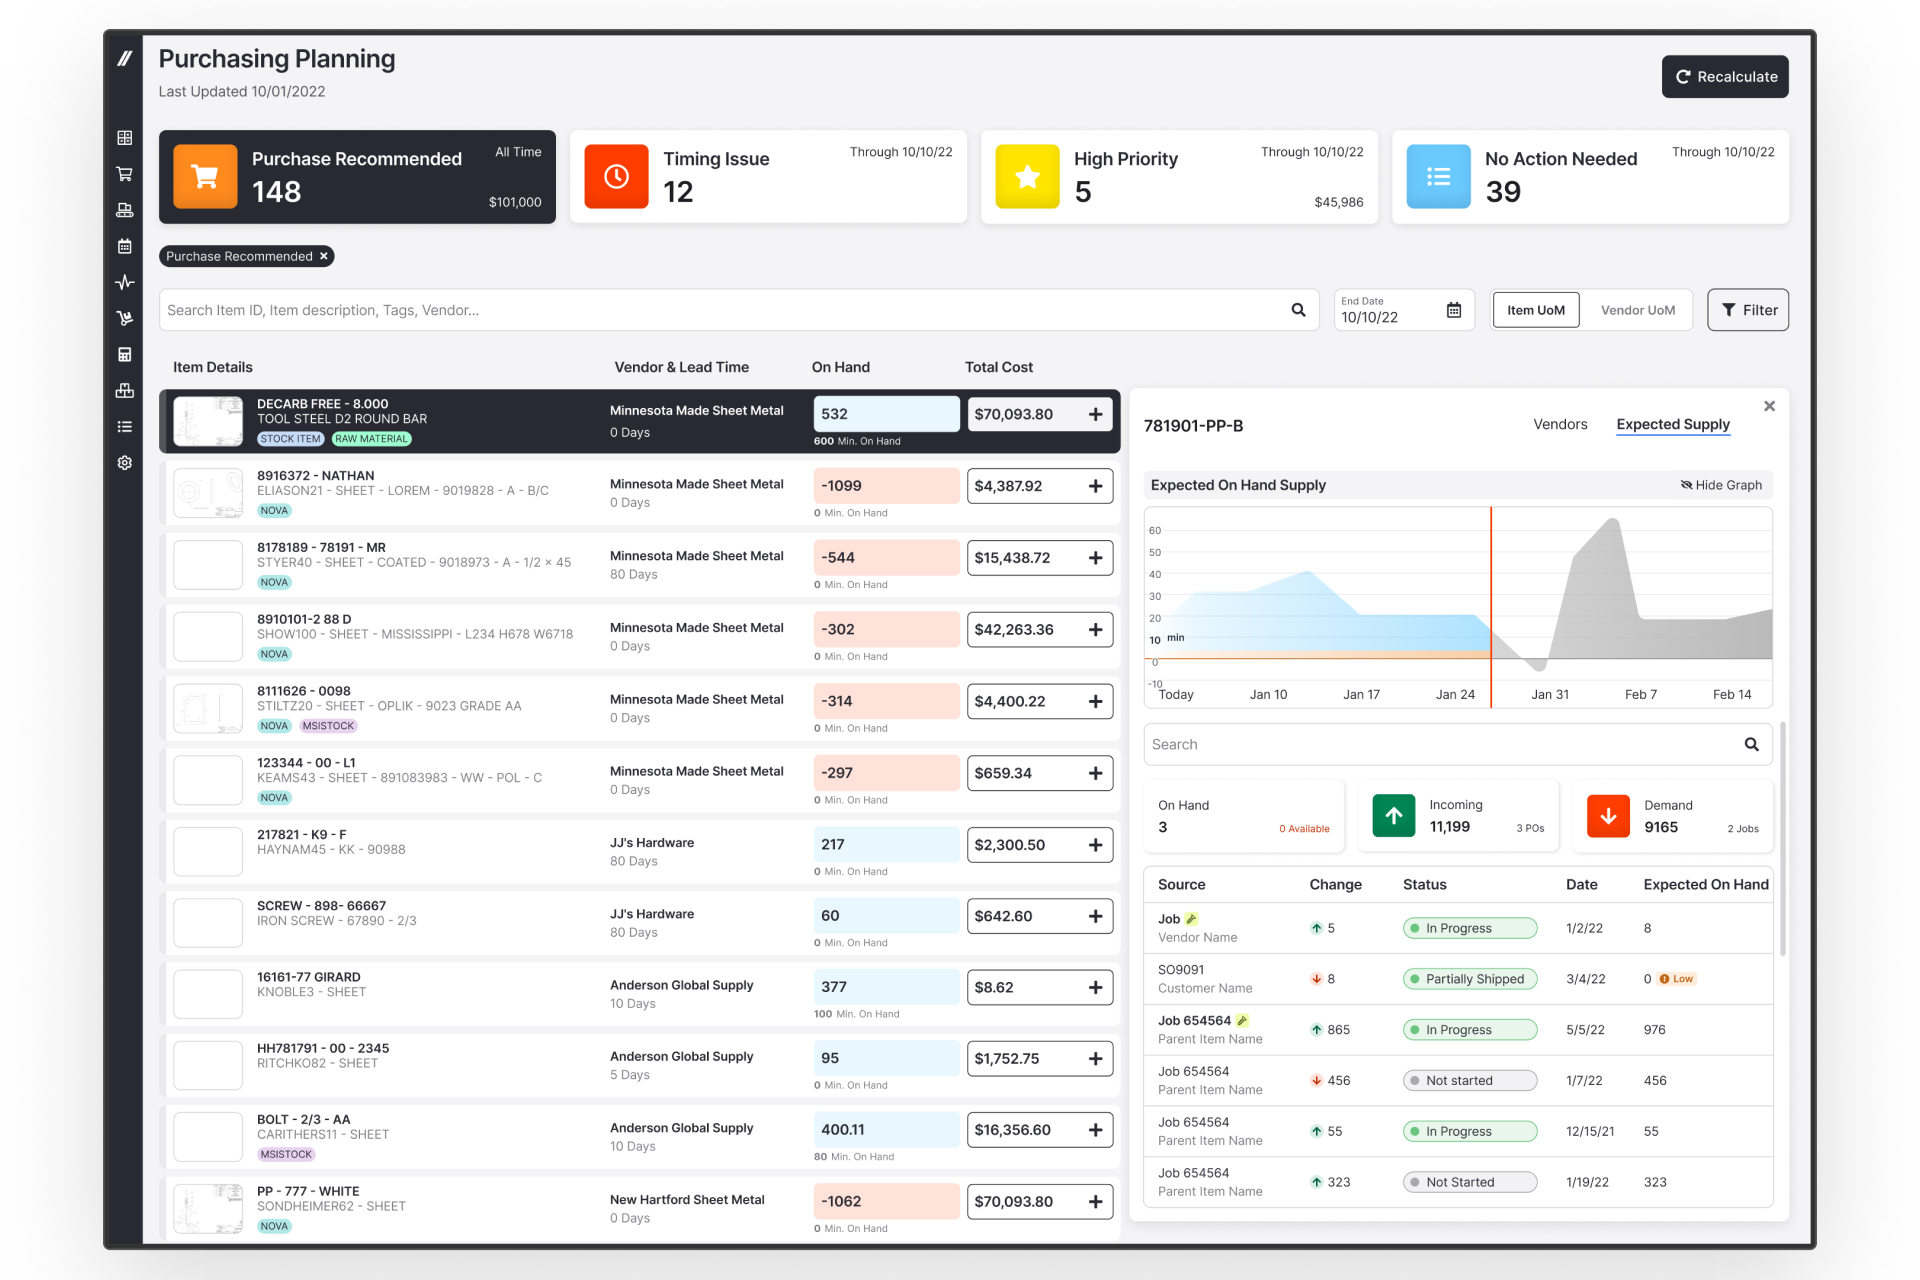Open the Filter button

coord(1747,310)
